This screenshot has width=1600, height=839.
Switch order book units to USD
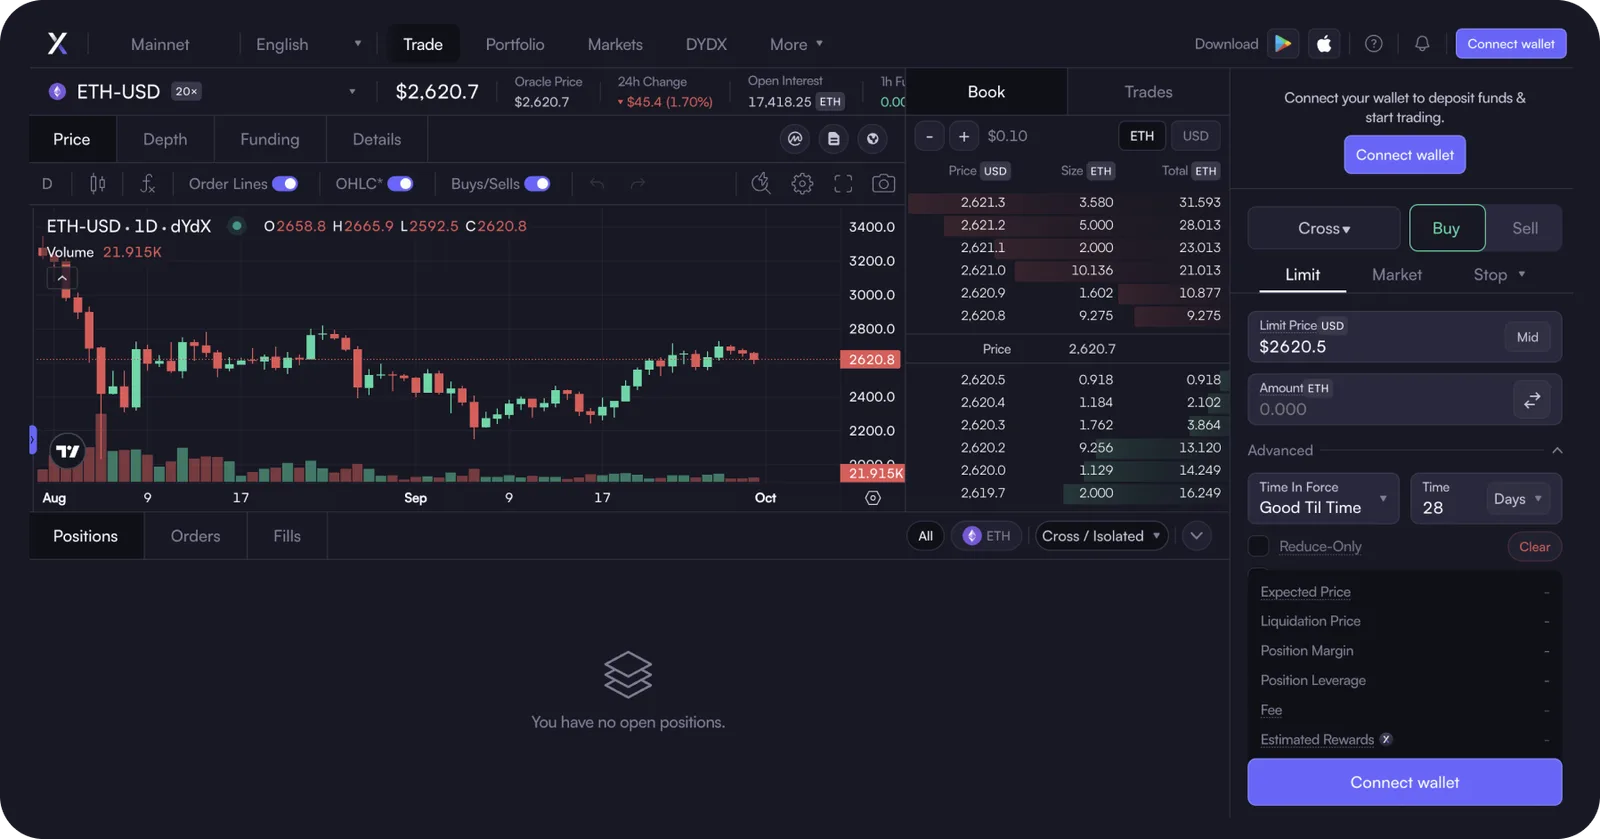(1196, 136)
